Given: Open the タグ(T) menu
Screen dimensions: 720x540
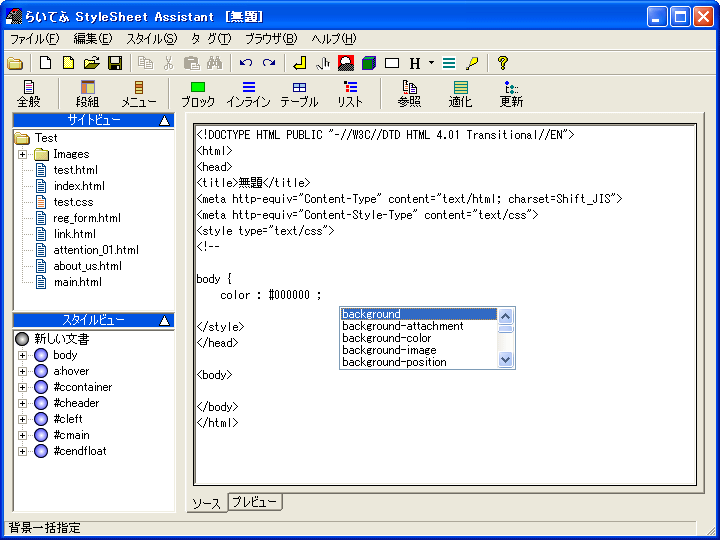Looking at the screenshot, I should [x=211, y=39].
